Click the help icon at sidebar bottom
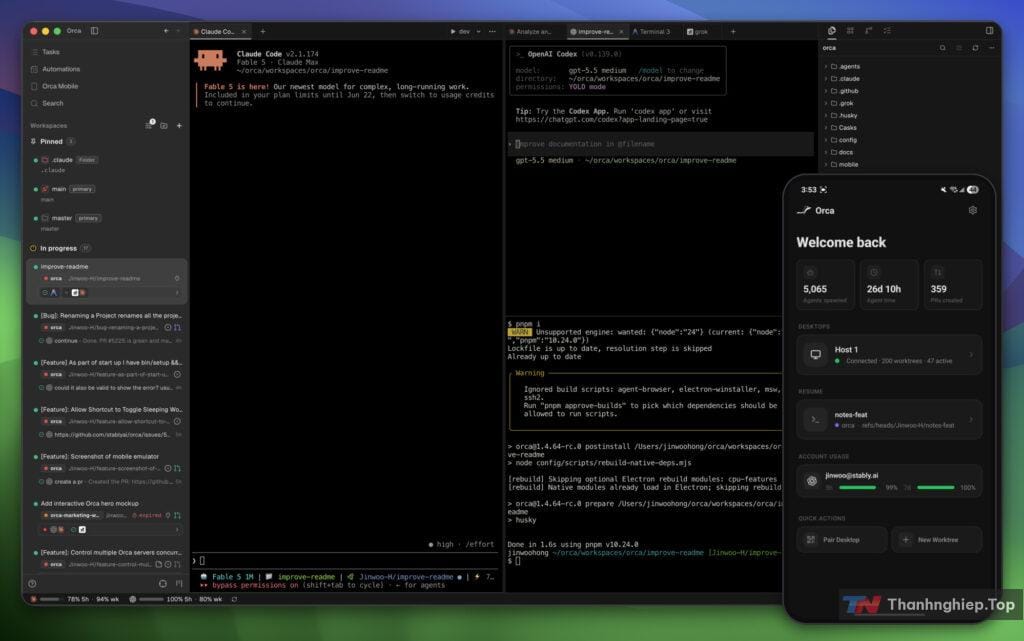This screenshot has height=641, width=1024. 33,584
